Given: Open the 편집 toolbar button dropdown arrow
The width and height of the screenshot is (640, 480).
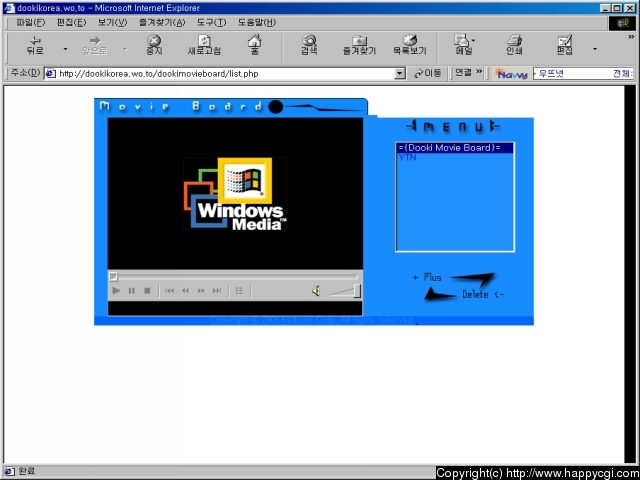Looking at the screenshot, I should (595, 49).
